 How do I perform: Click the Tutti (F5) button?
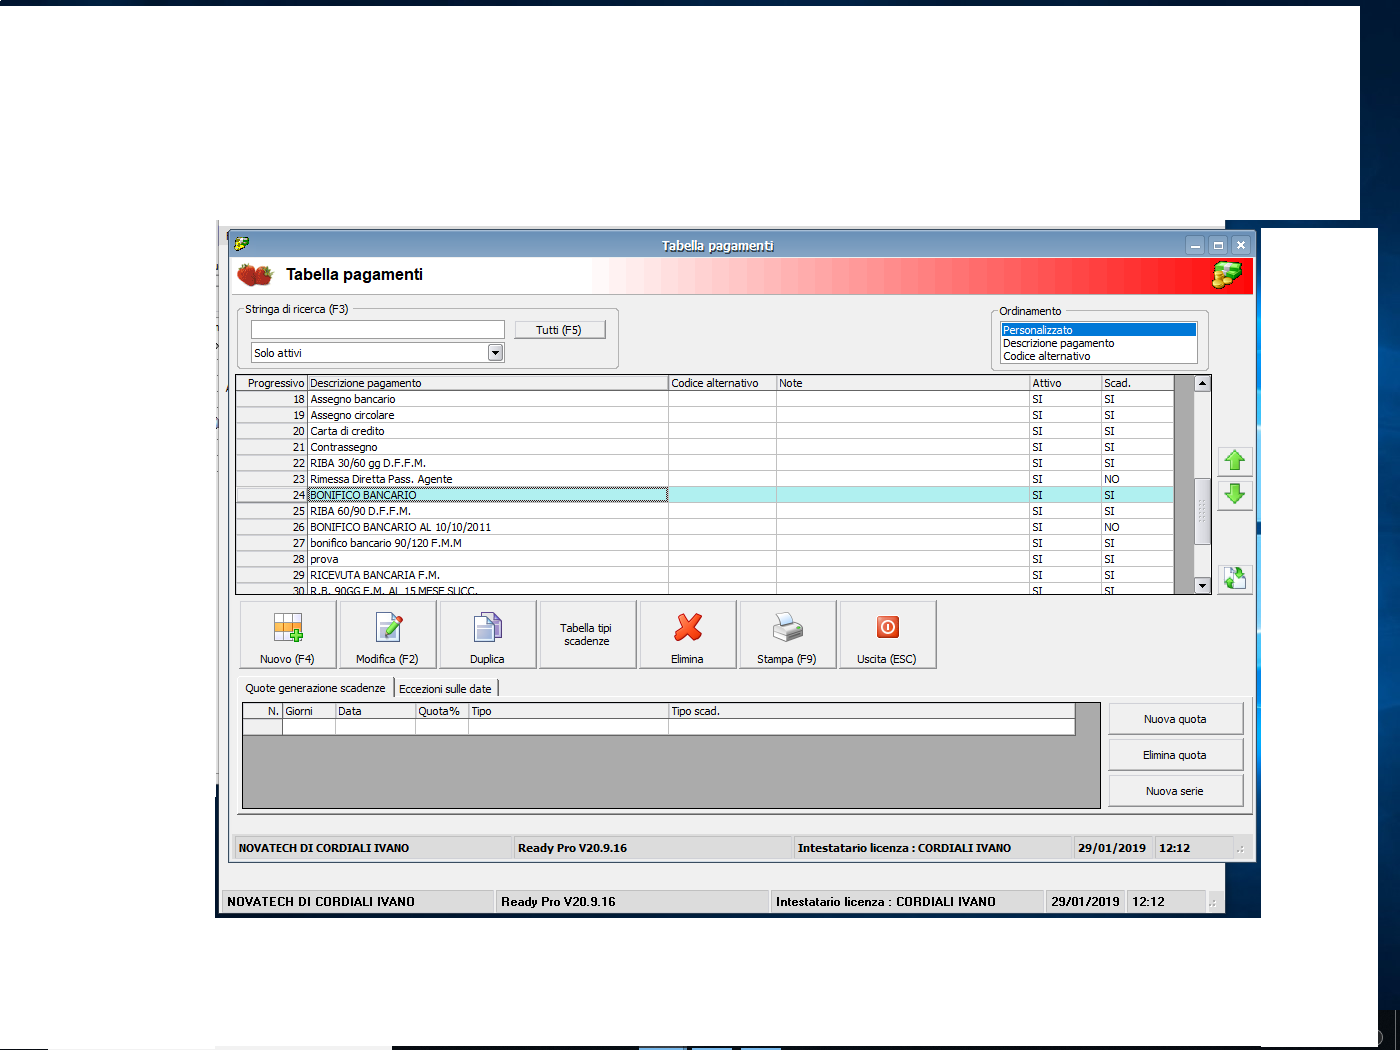(559, 330)
